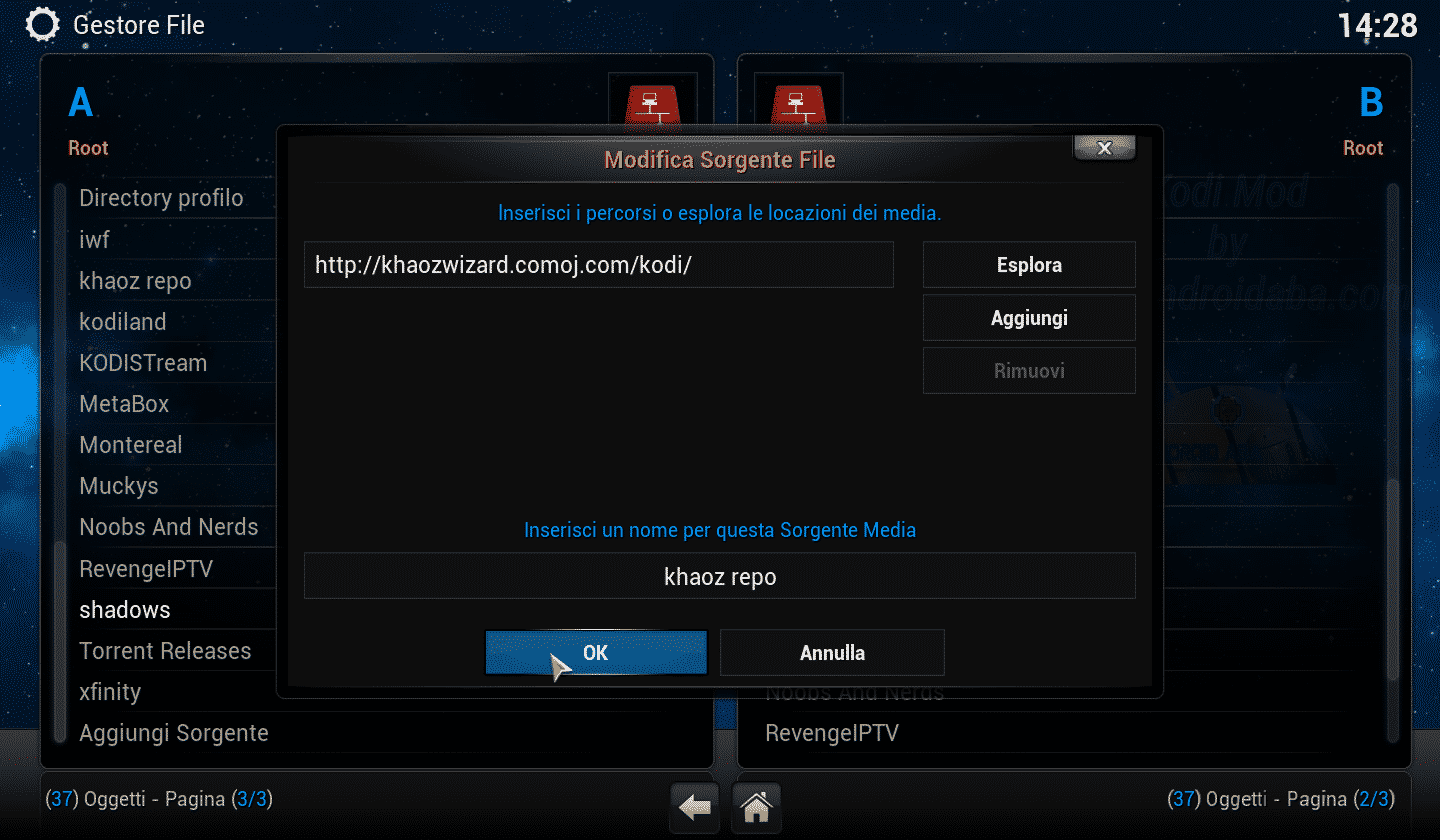This screenshot has width=1440, height=840.
Task: Edit the khaozwizard URL path field
Action: tap(599, 265)
